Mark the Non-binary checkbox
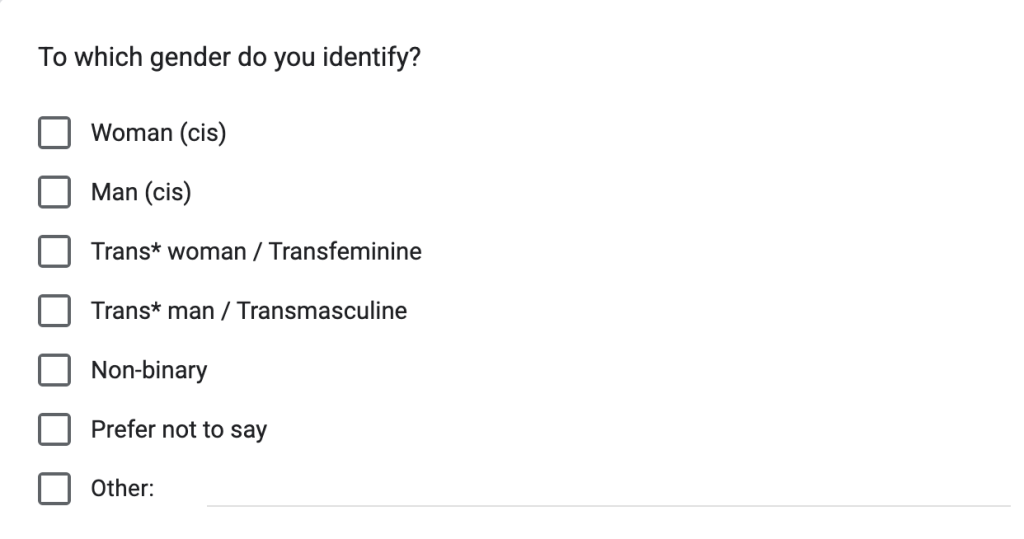 pyautogui.click(x=54, y=371)
